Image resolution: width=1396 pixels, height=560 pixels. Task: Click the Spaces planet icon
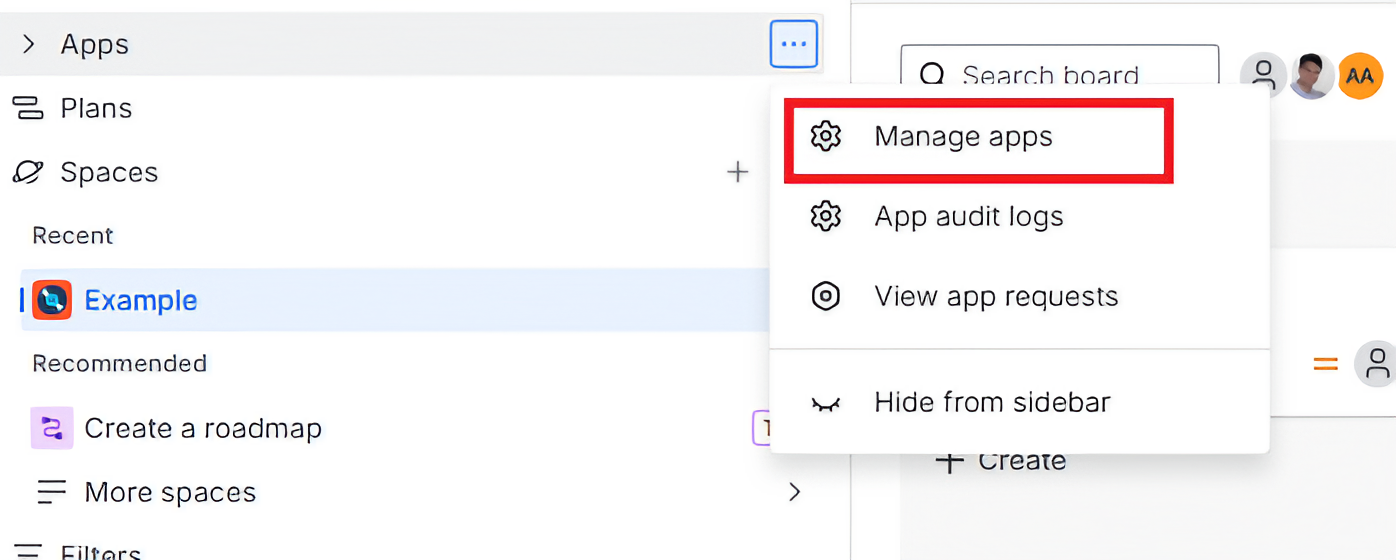(28, 172)
